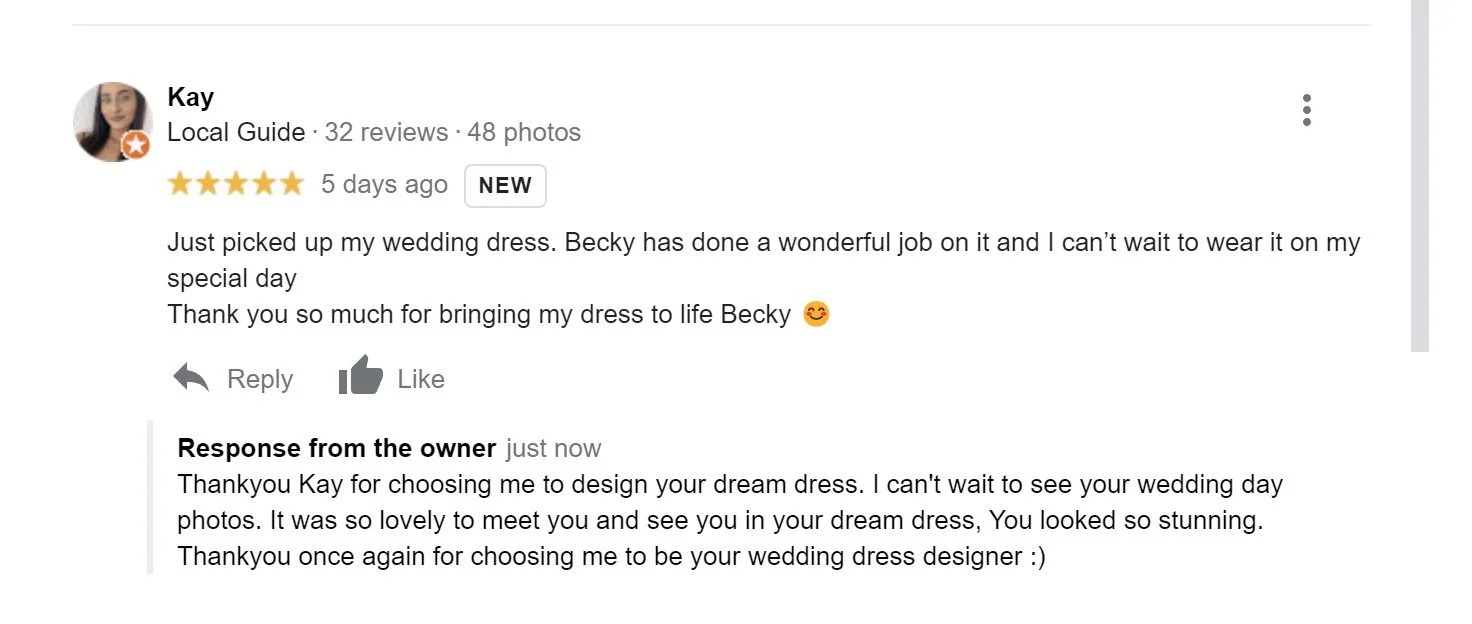Click the Like text label
This screenshot has width=1472, height=624.
point(421,379)
